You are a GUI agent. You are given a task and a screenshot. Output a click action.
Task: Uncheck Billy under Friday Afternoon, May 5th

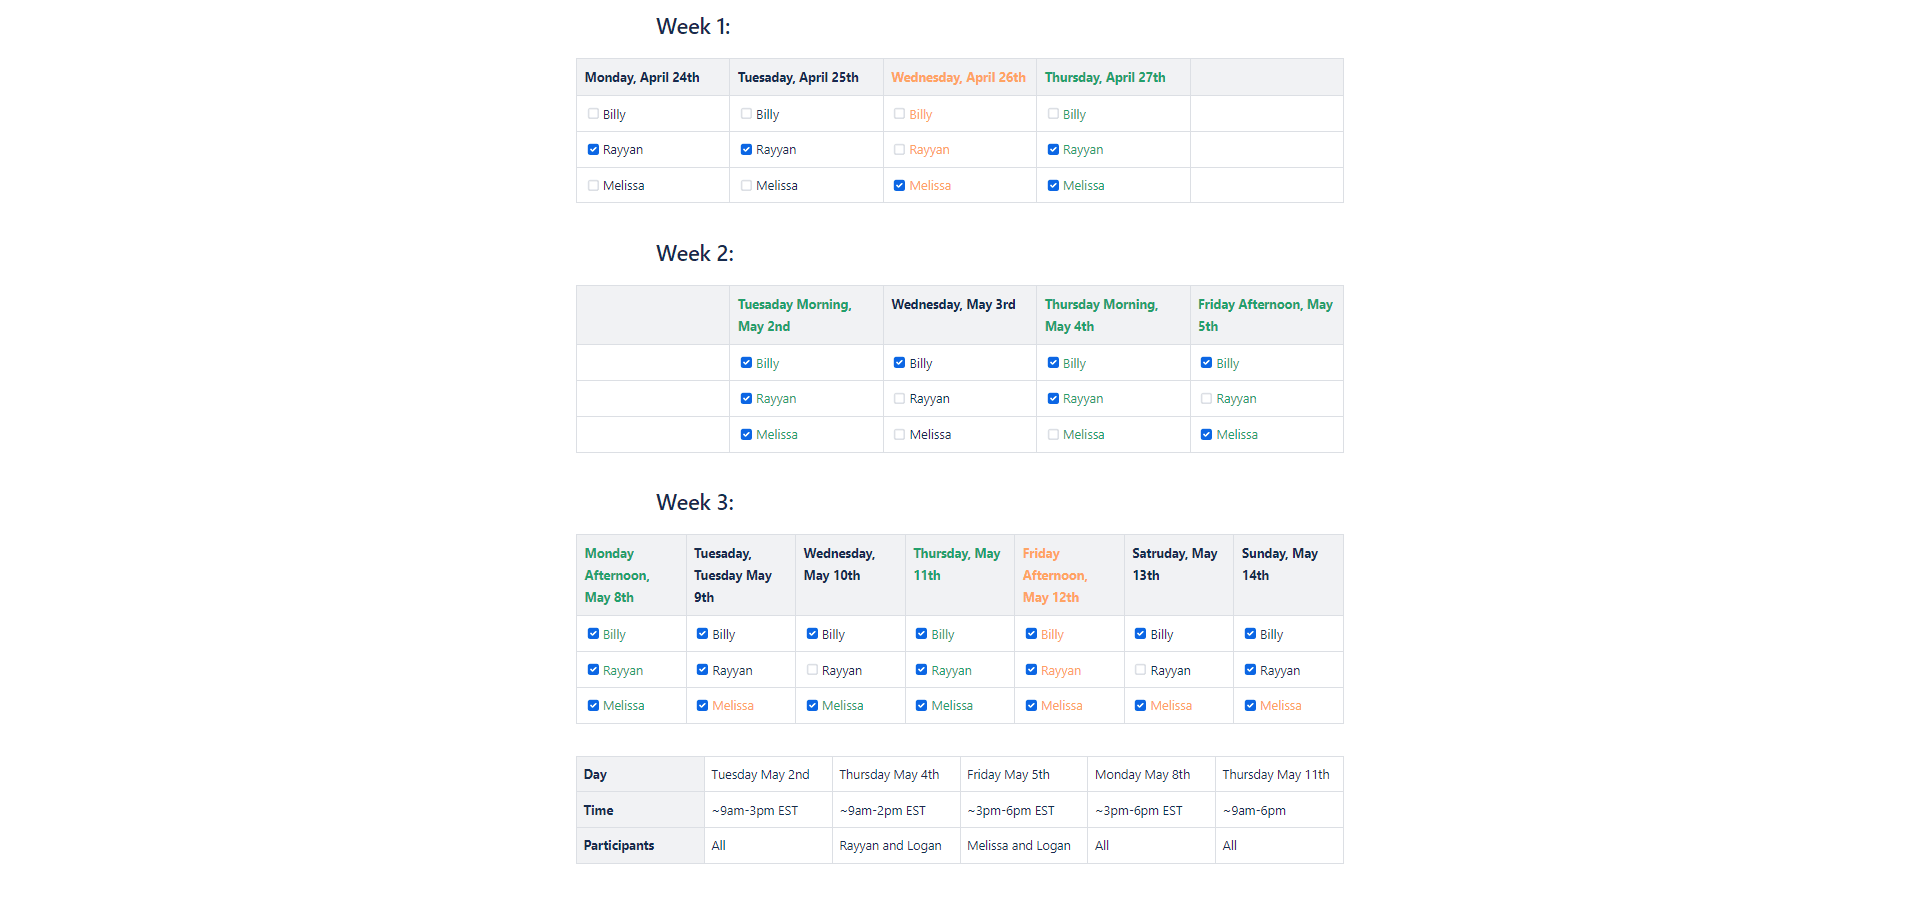click(x=1206, y=363)
